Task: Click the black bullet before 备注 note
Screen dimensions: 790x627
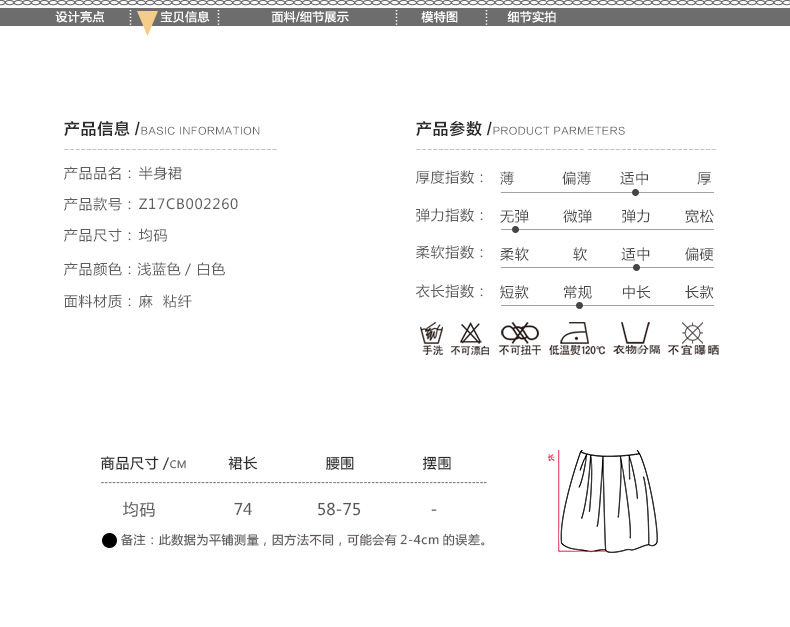Action: [109, 541]
